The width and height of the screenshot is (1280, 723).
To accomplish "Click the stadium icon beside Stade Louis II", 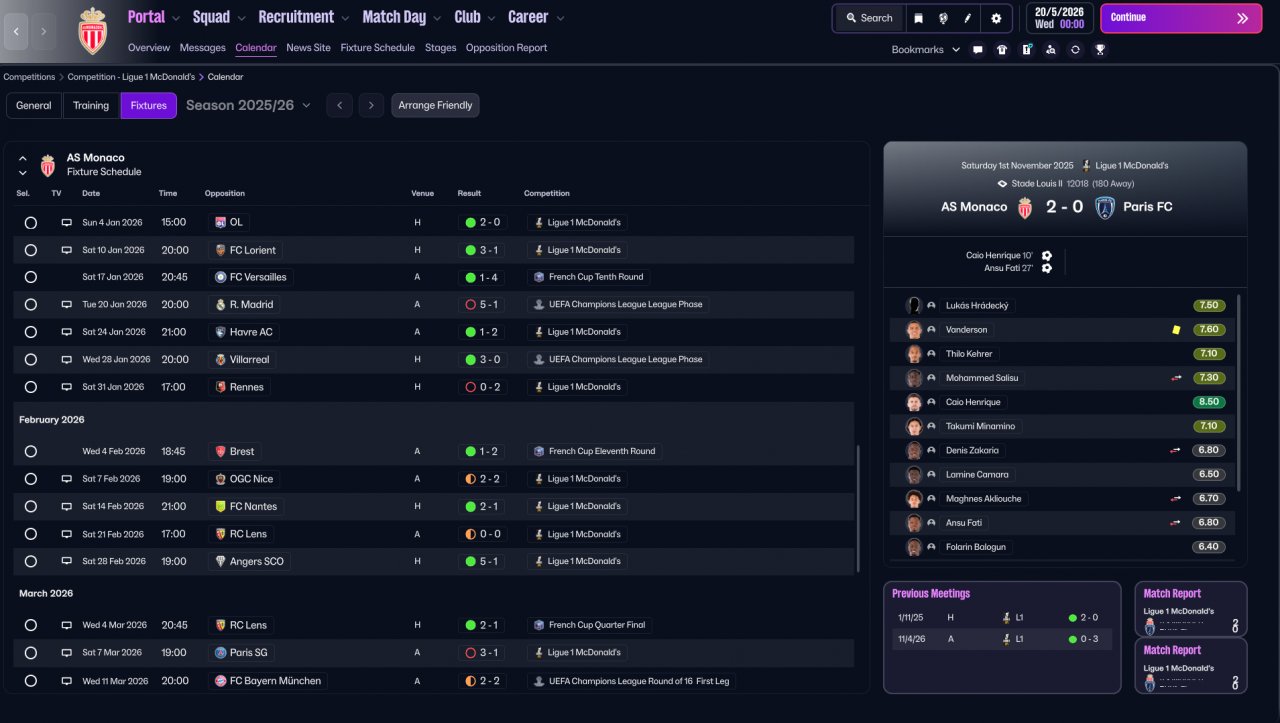I will pyautogui.click(x=1002, y=184).
